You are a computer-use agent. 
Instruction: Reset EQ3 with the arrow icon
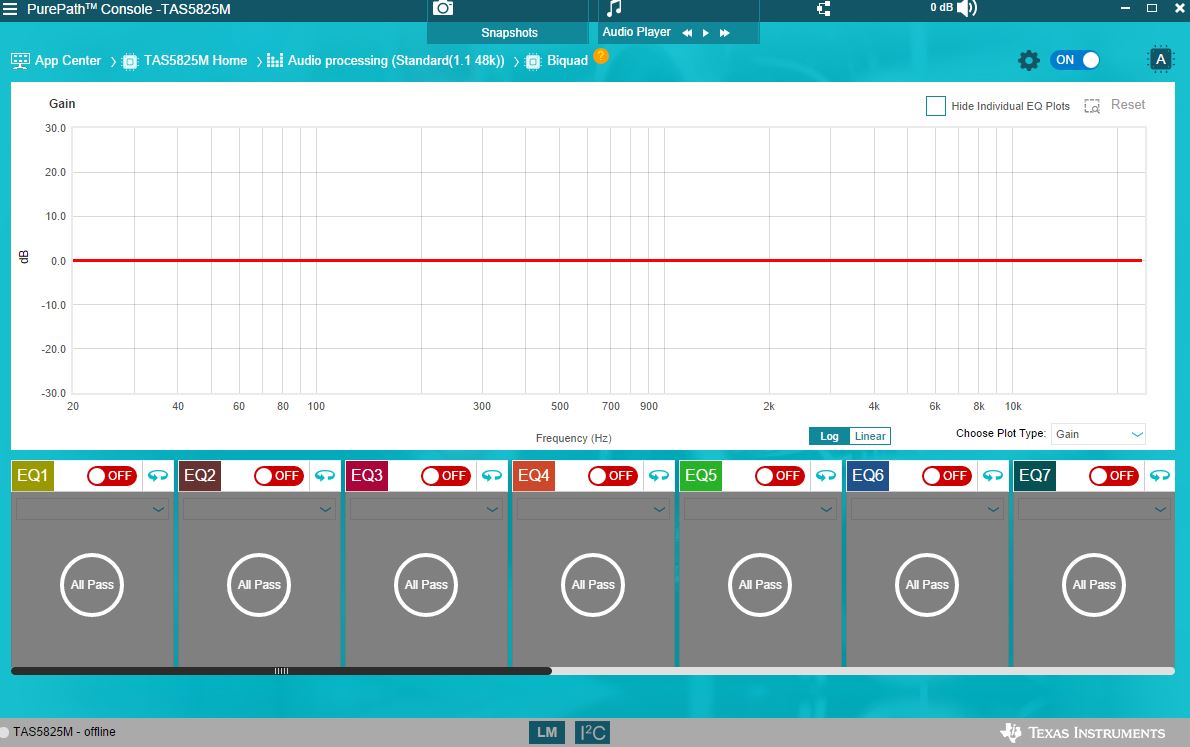click(492, 476)
